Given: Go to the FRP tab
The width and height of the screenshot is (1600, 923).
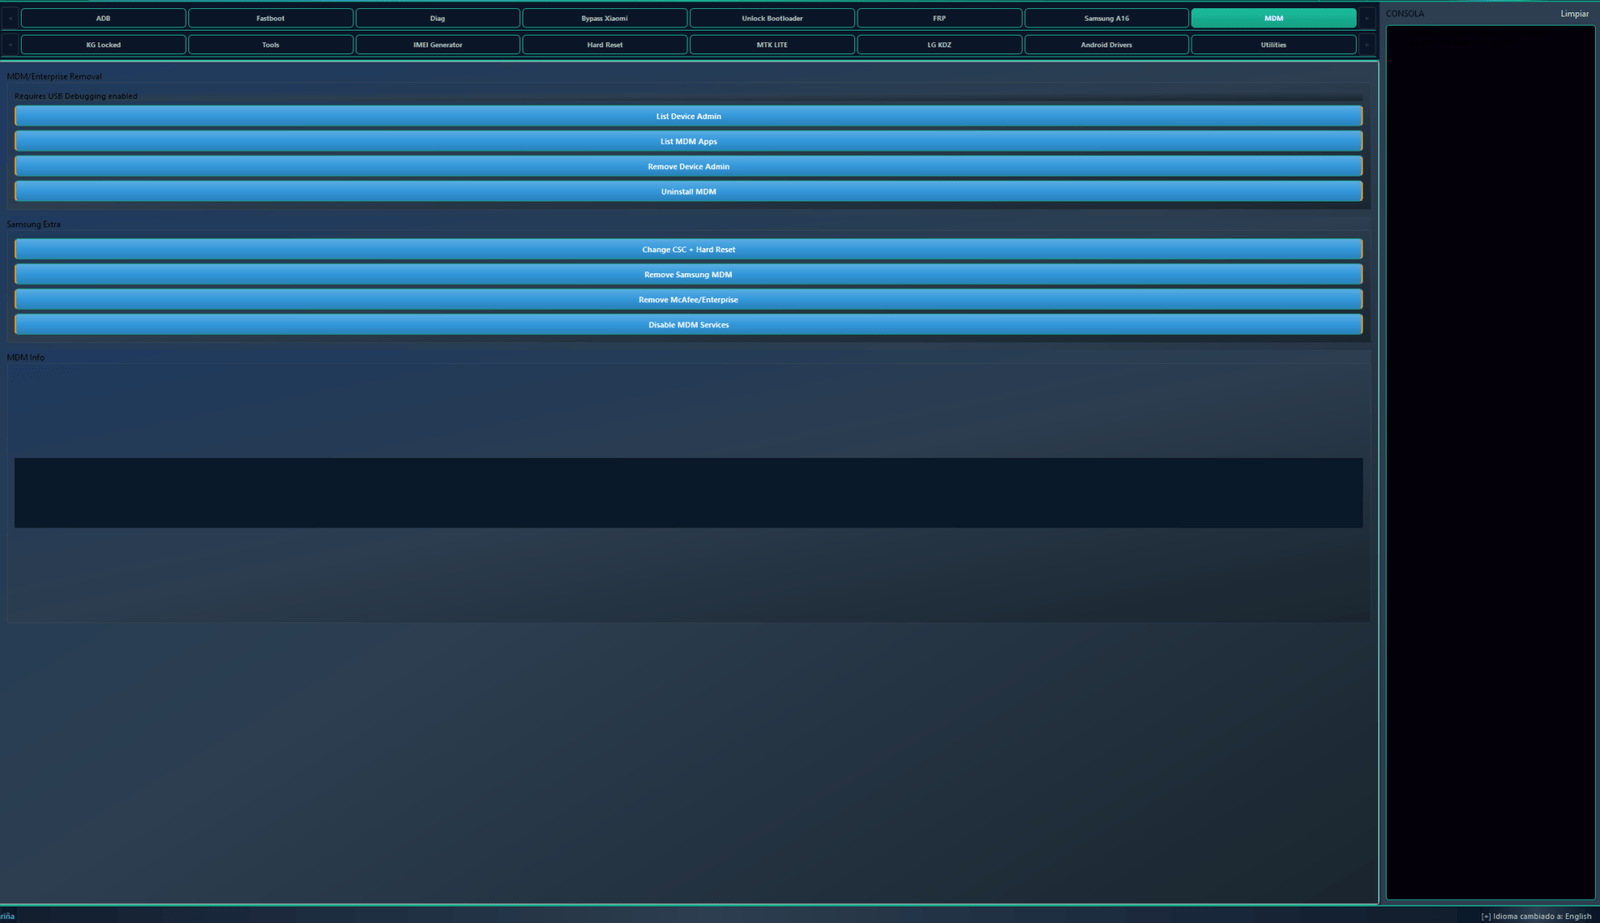Looking at the screenshot, I should click(939, 18).
